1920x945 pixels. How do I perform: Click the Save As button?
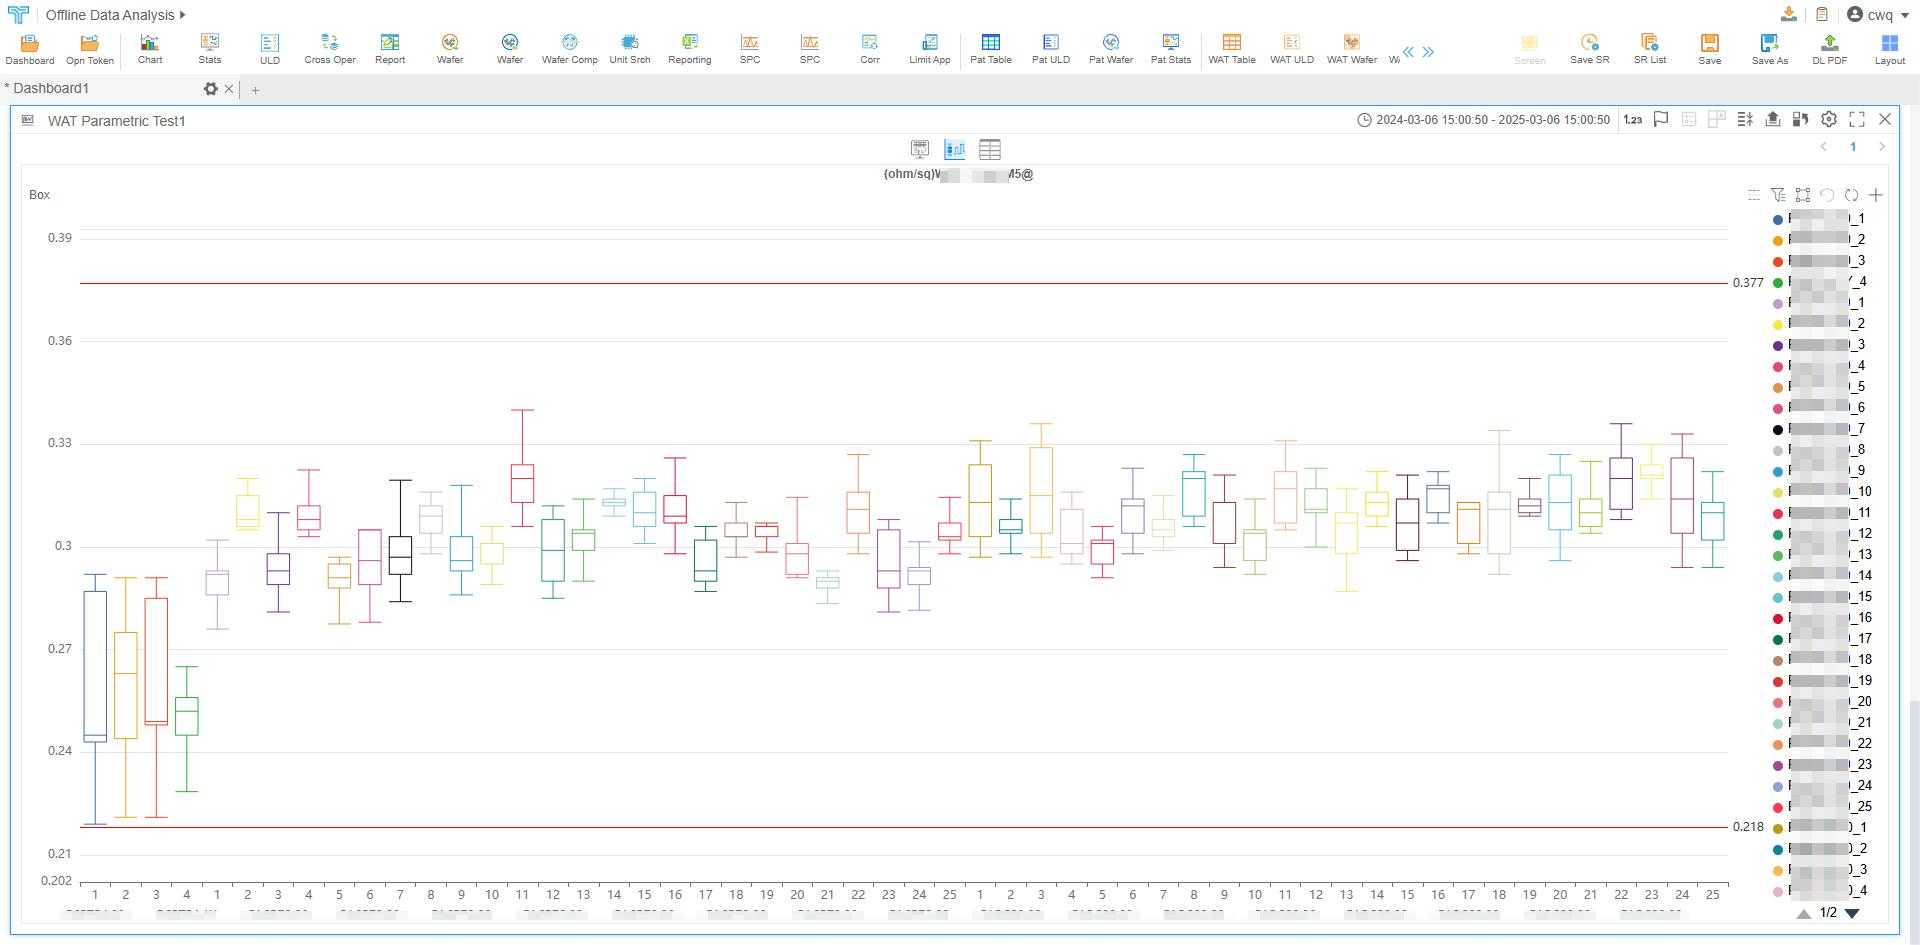pyautogui.click(x=1769, y=47)
